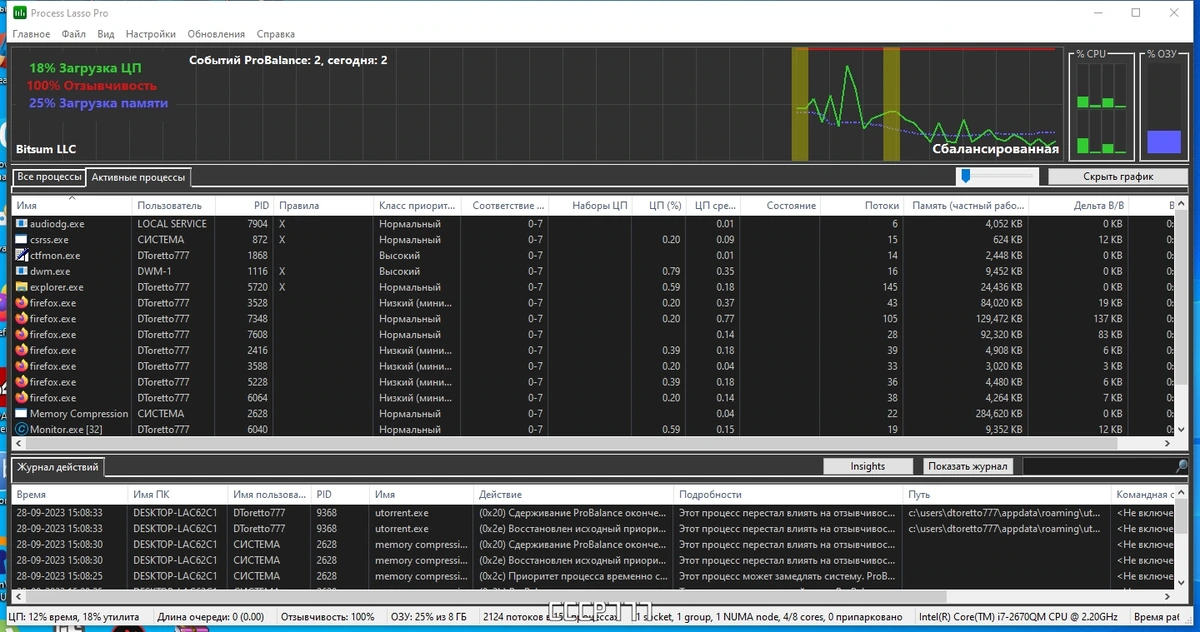This screenshot has width=1200, height=632.
Task: Click the Intel Core i7-2670QM status text
Action: (1016, 617)
